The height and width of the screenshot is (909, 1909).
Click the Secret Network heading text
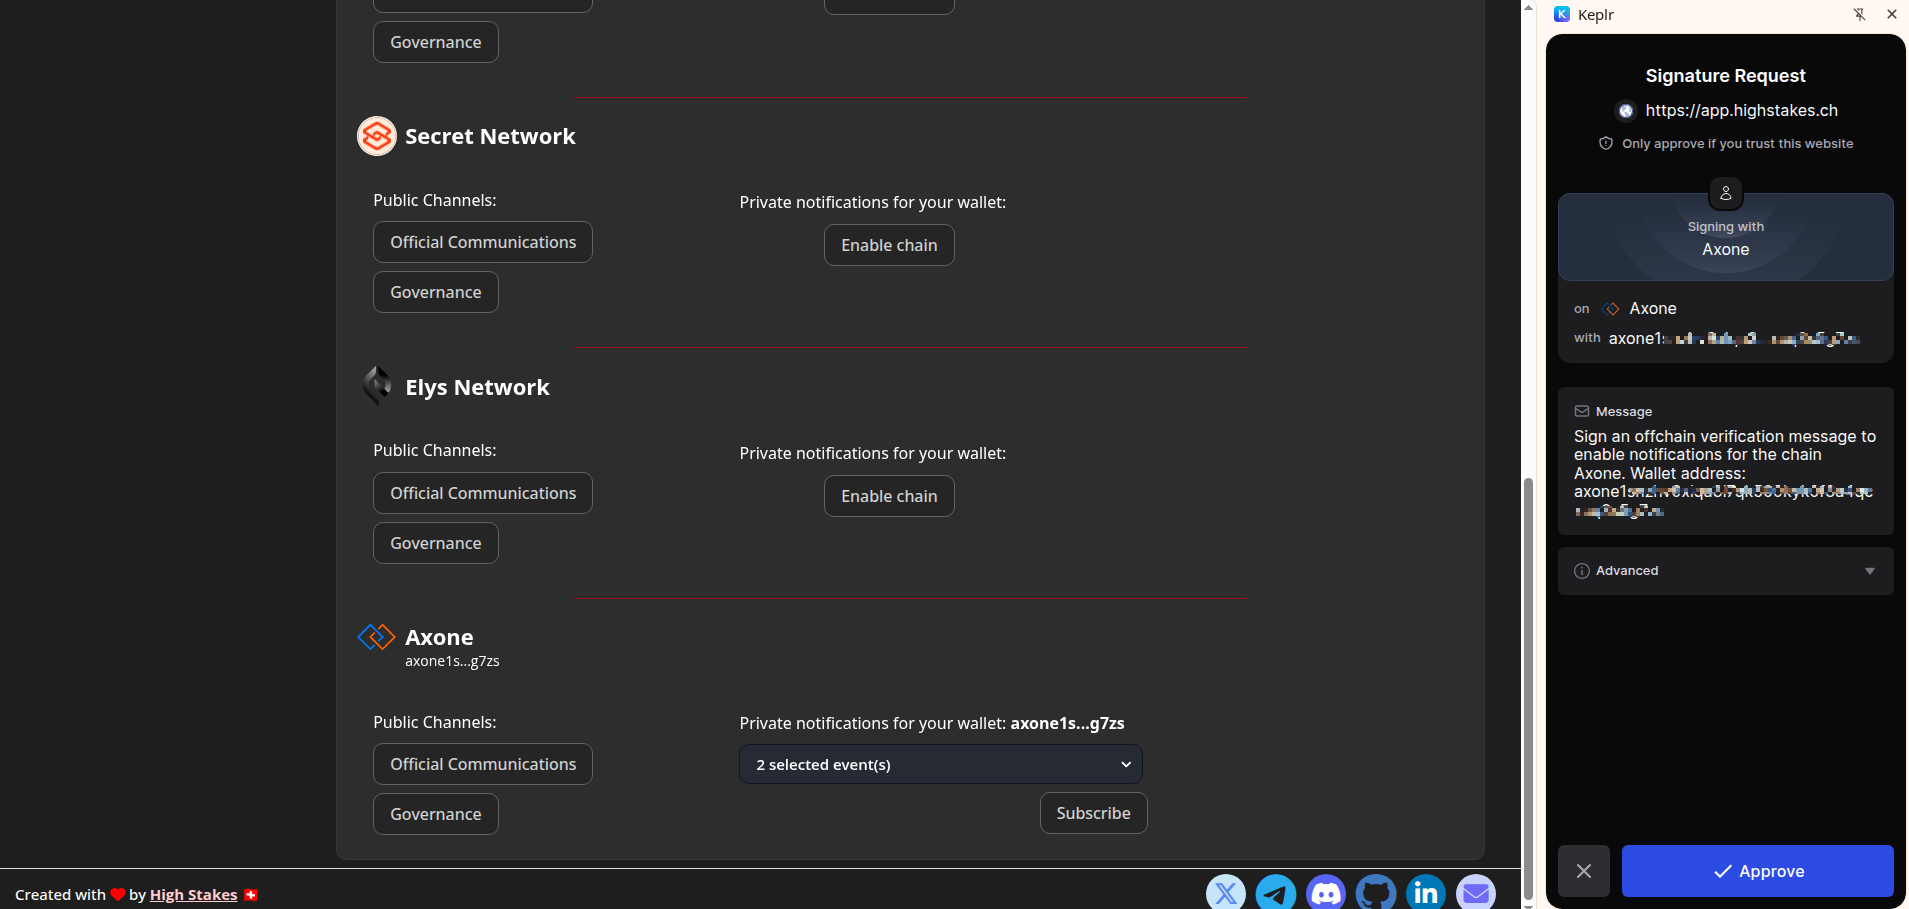490,136
